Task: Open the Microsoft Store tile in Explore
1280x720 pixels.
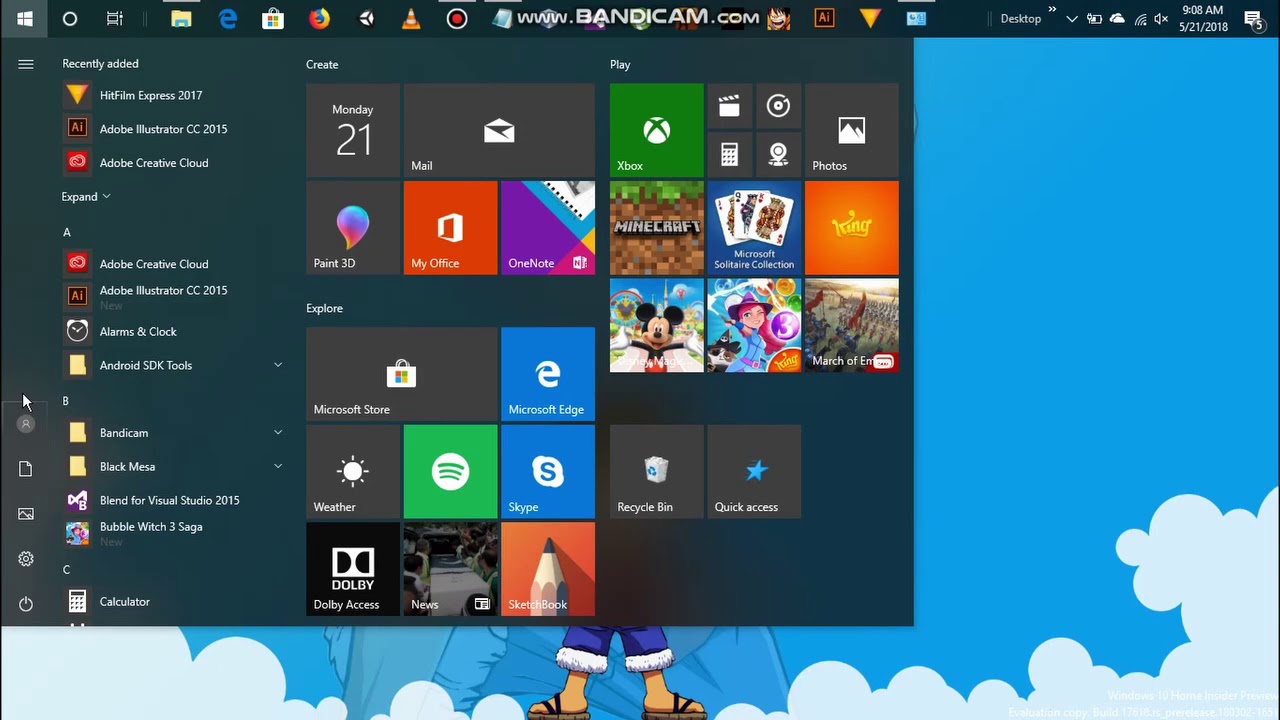Action: pyautogui.click(x=401, y=373)
